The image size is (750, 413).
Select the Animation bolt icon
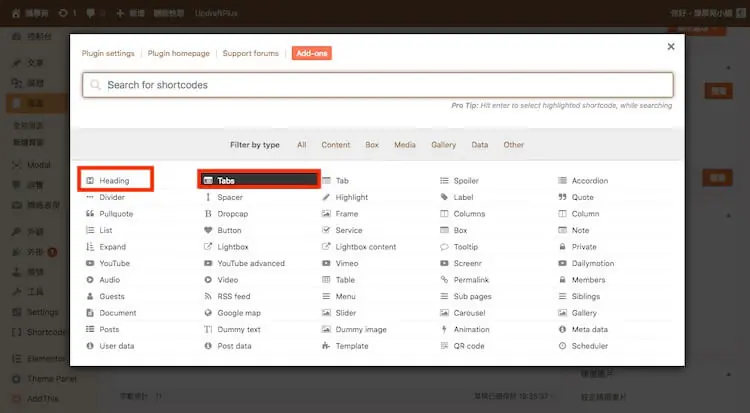[x=444, y=329]
